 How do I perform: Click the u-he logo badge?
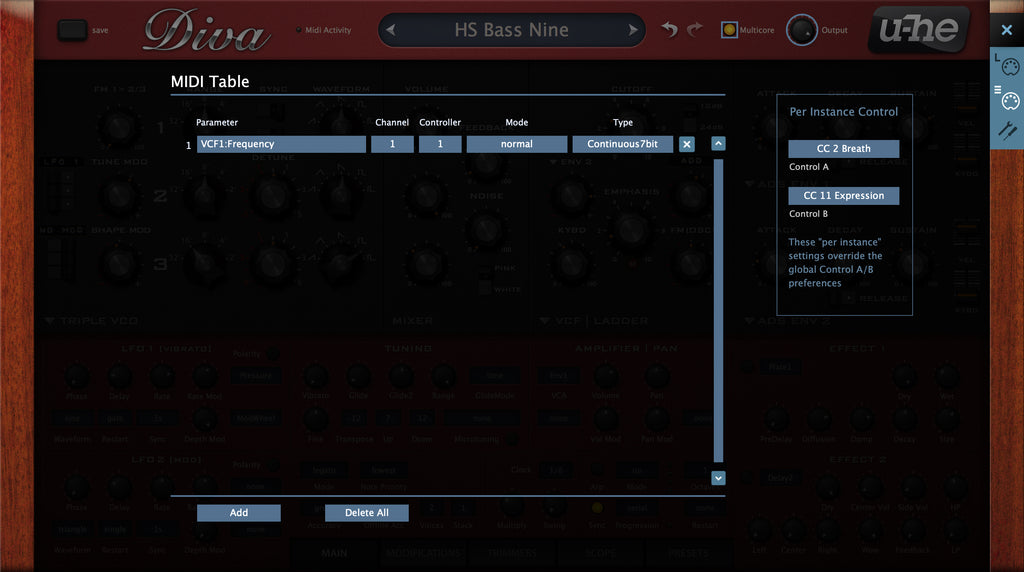click(920, 29)
